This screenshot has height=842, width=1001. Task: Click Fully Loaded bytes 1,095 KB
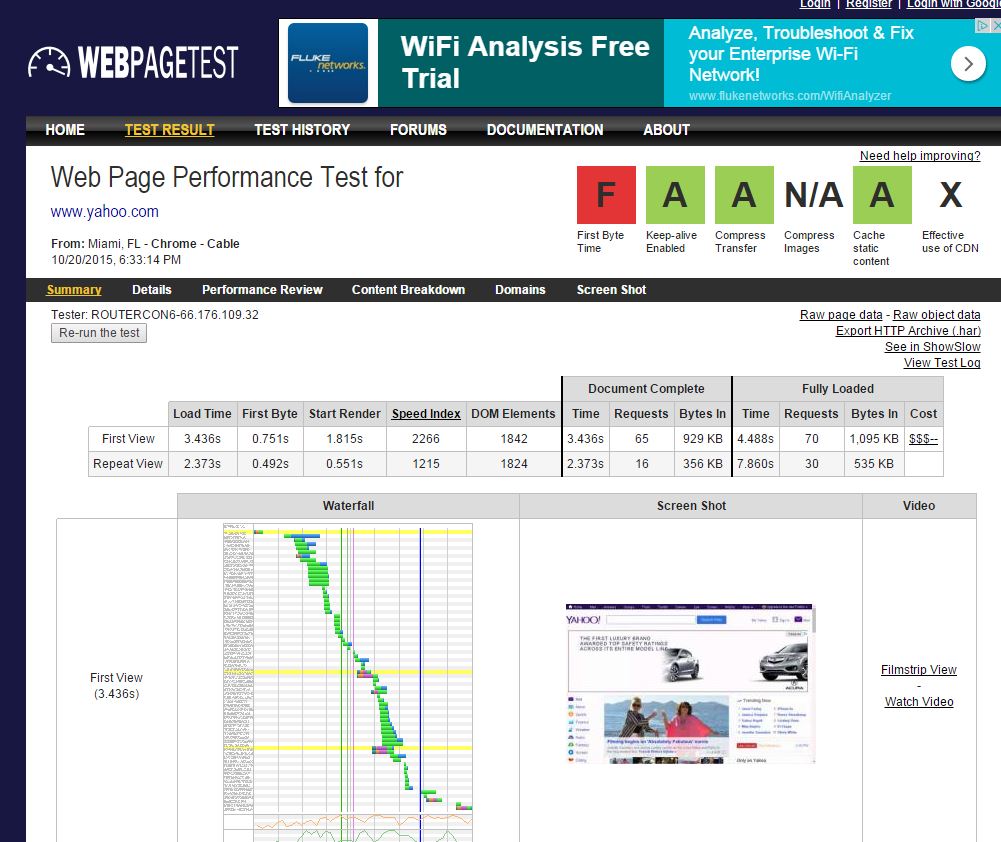pyautogui.click(x=874, y=439)
